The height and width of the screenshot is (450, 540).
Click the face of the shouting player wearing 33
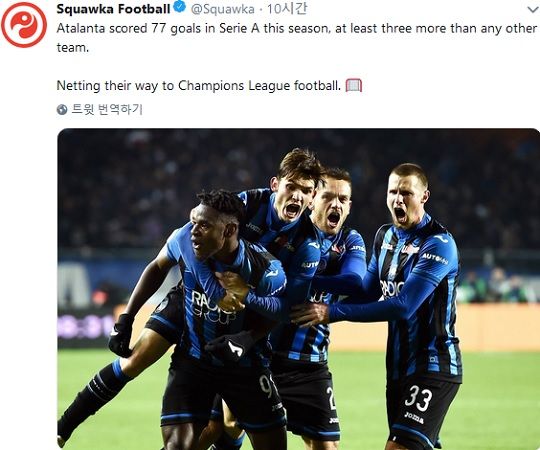pos(404,202)
